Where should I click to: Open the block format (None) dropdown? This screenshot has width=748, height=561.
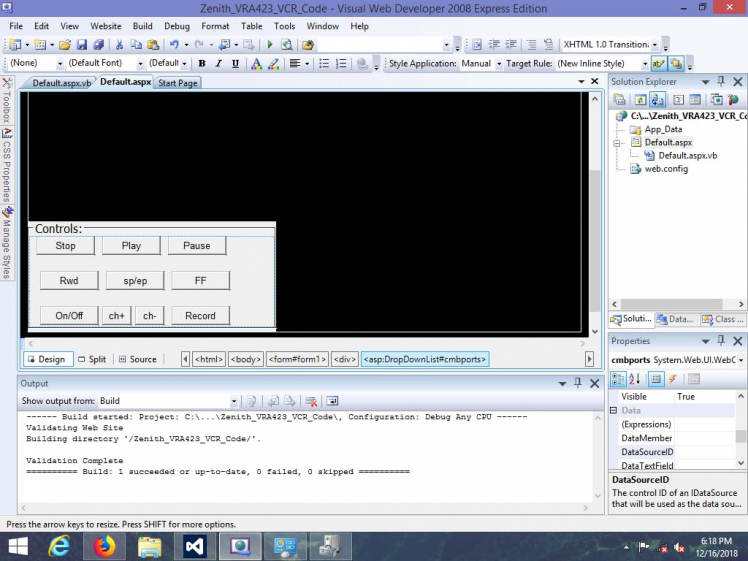(60, 63)
